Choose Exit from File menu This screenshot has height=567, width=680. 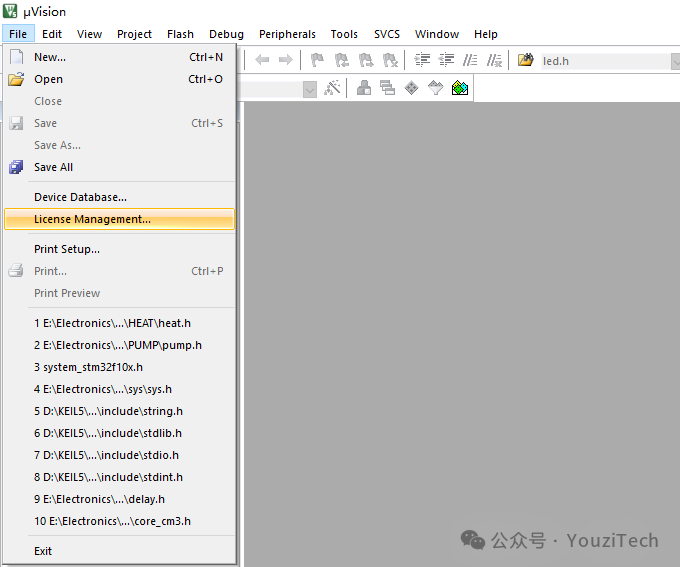pos(120,551)
